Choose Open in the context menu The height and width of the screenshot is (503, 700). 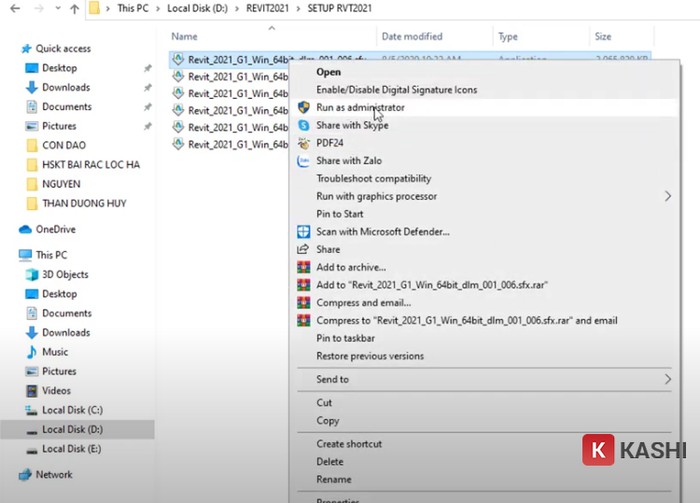(x=329, y=72)
